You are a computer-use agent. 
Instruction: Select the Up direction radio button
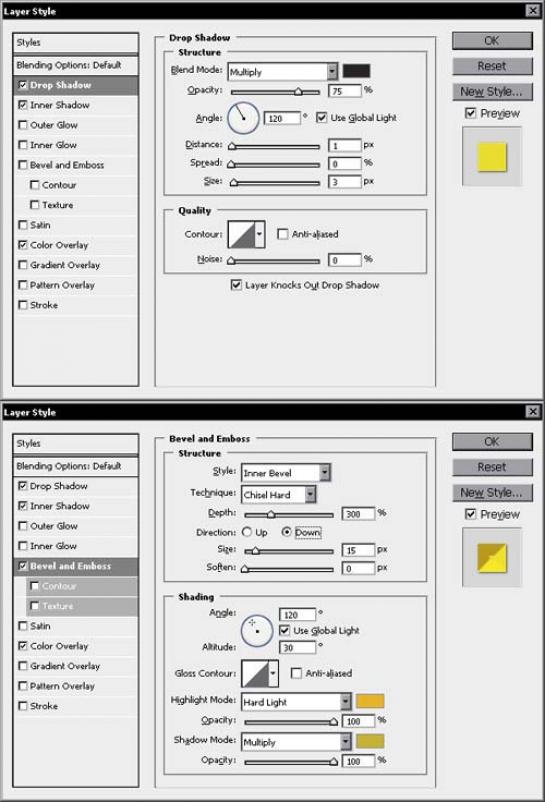tap(247, 532)
